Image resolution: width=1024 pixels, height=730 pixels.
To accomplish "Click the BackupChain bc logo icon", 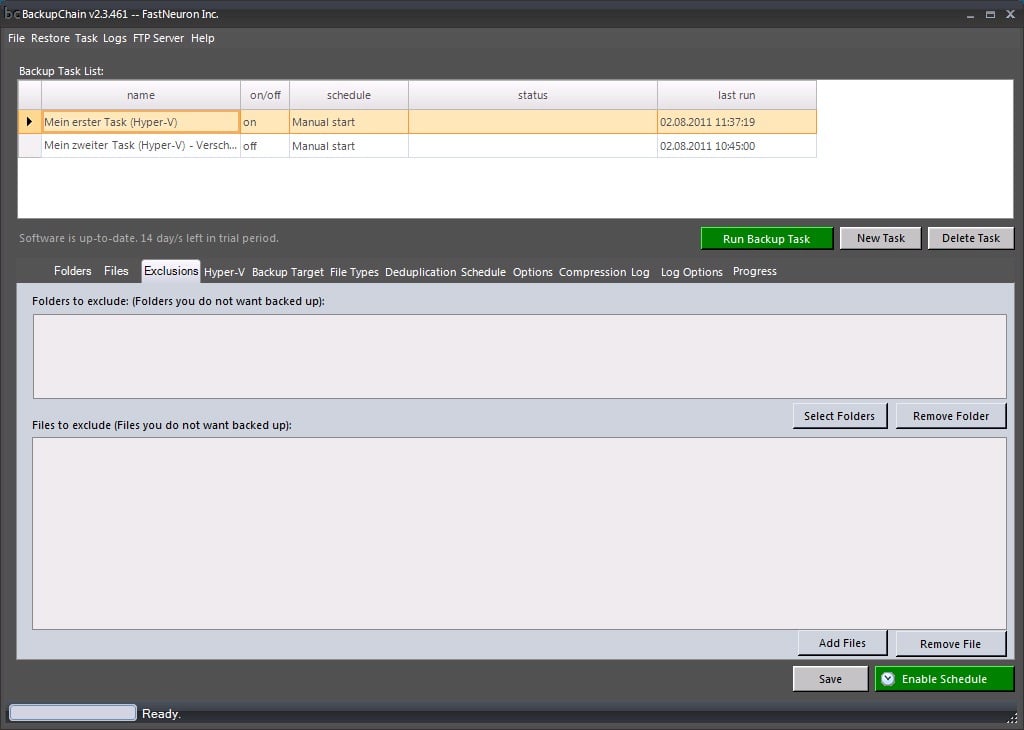I will 12,14.
